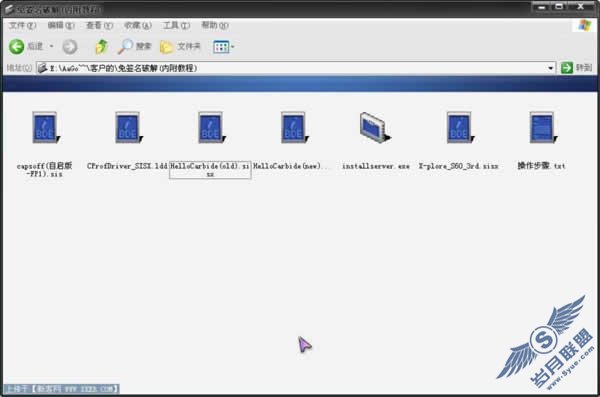
Task: Open the 文件 (File) menu
Action: (x=23, y=26)
